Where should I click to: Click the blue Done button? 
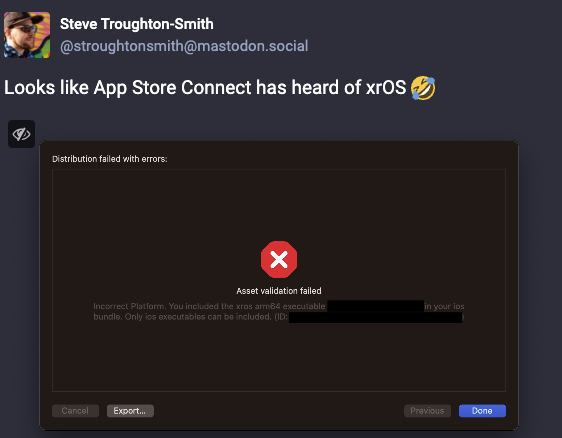(x=482, y=411)
